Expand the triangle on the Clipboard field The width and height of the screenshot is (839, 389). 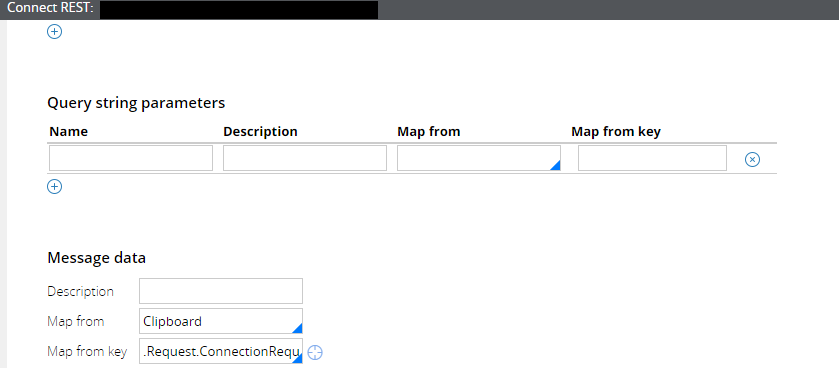coord(297,328)
